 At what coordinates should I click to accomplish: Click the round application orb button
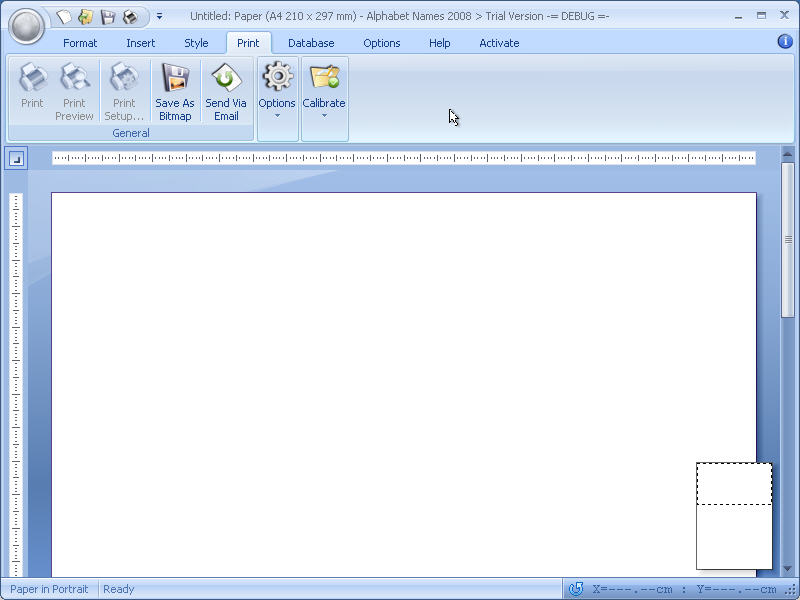point(26,26)
